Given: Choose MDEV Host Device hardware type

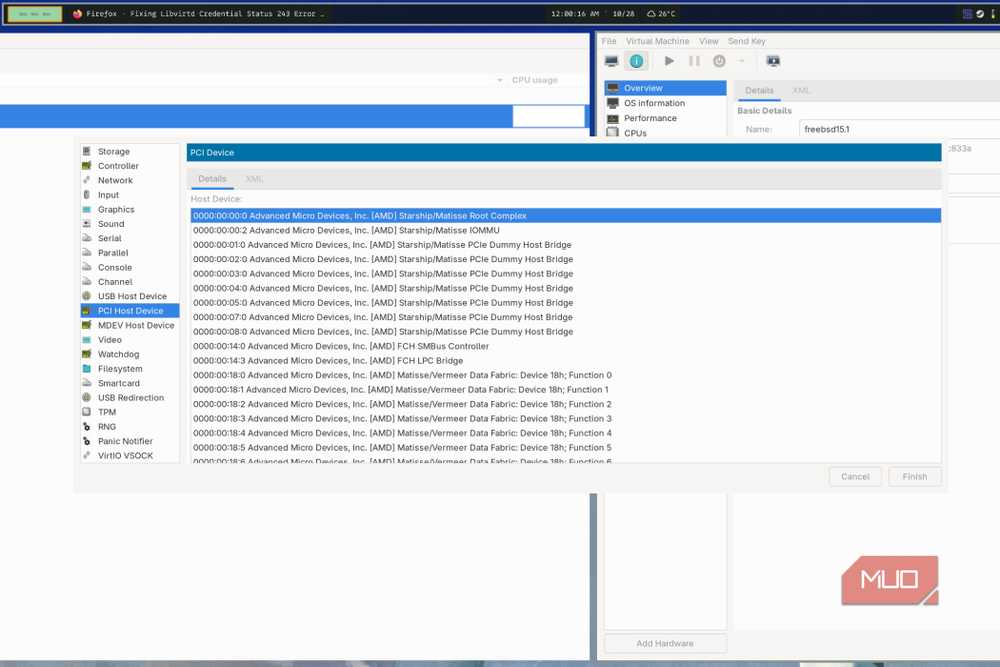Looking at the screenshot, I should click(130, 325).
